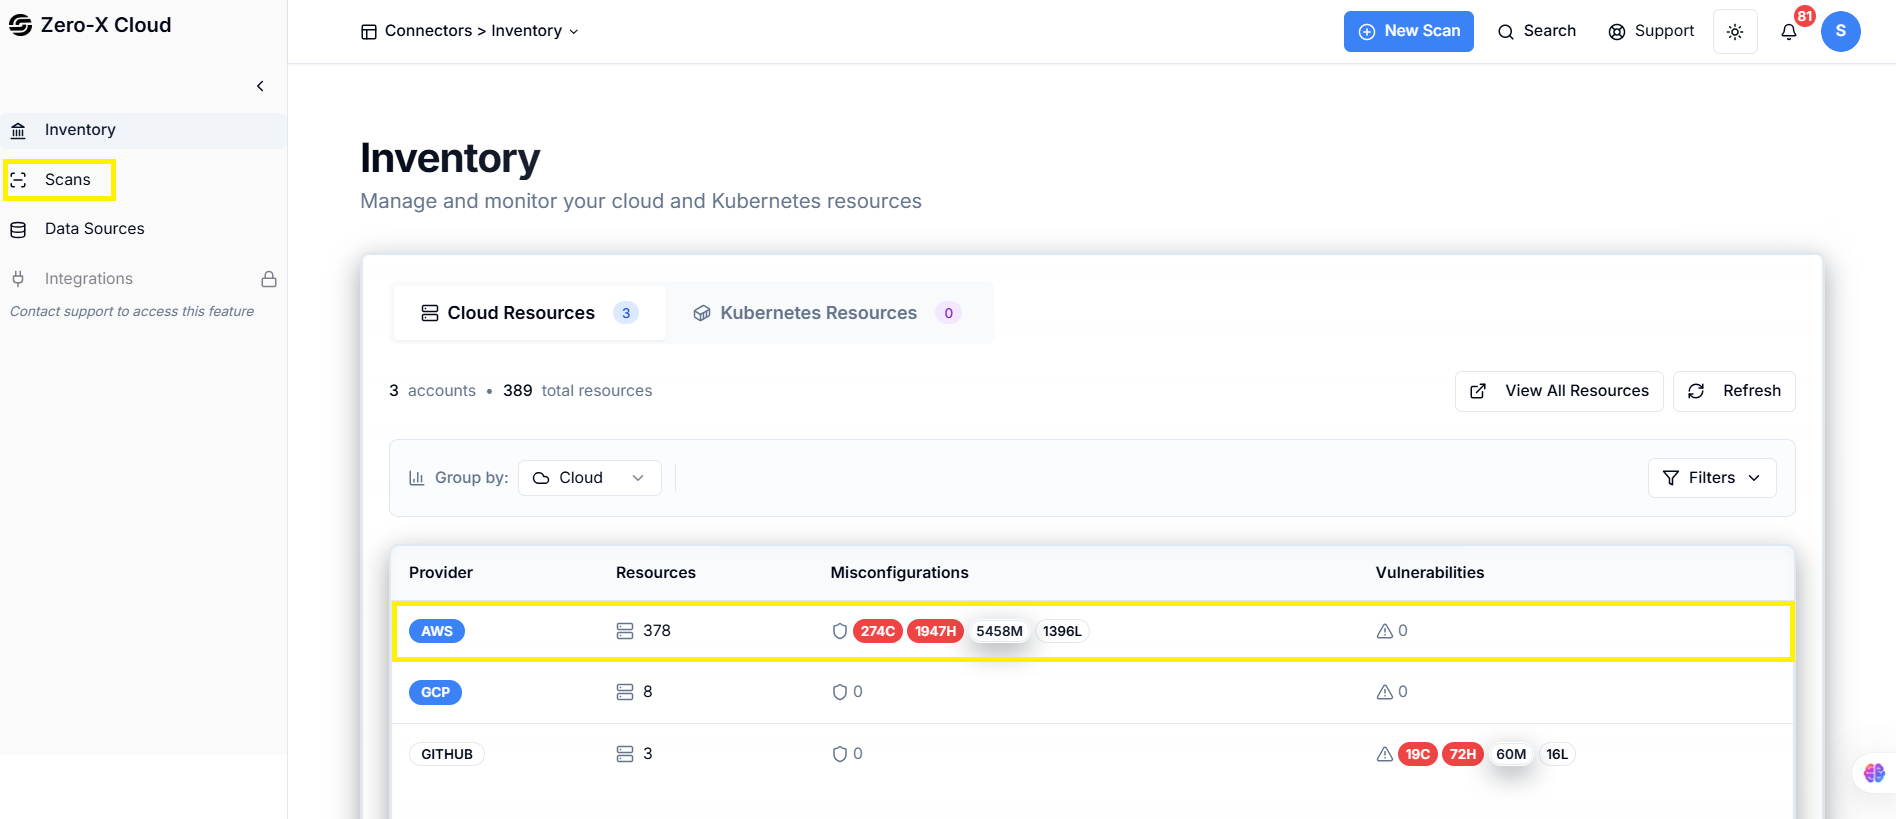Click the Vulnerabilities column header

coord(1430,573)
